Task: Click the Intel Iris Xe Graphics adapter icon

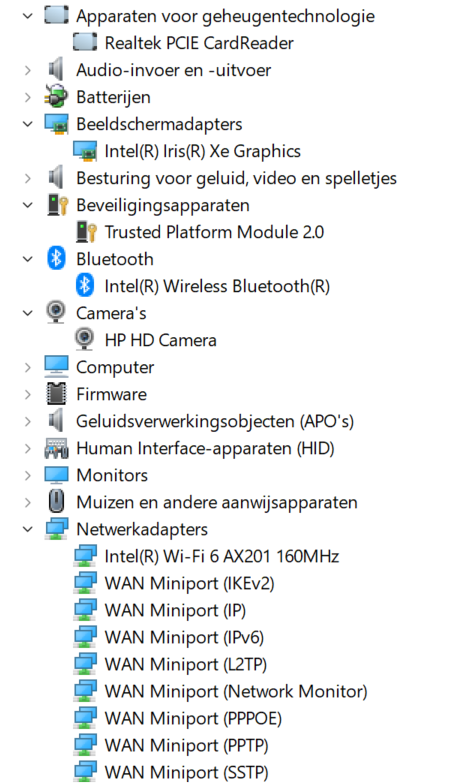Action: tap(84, 151)
